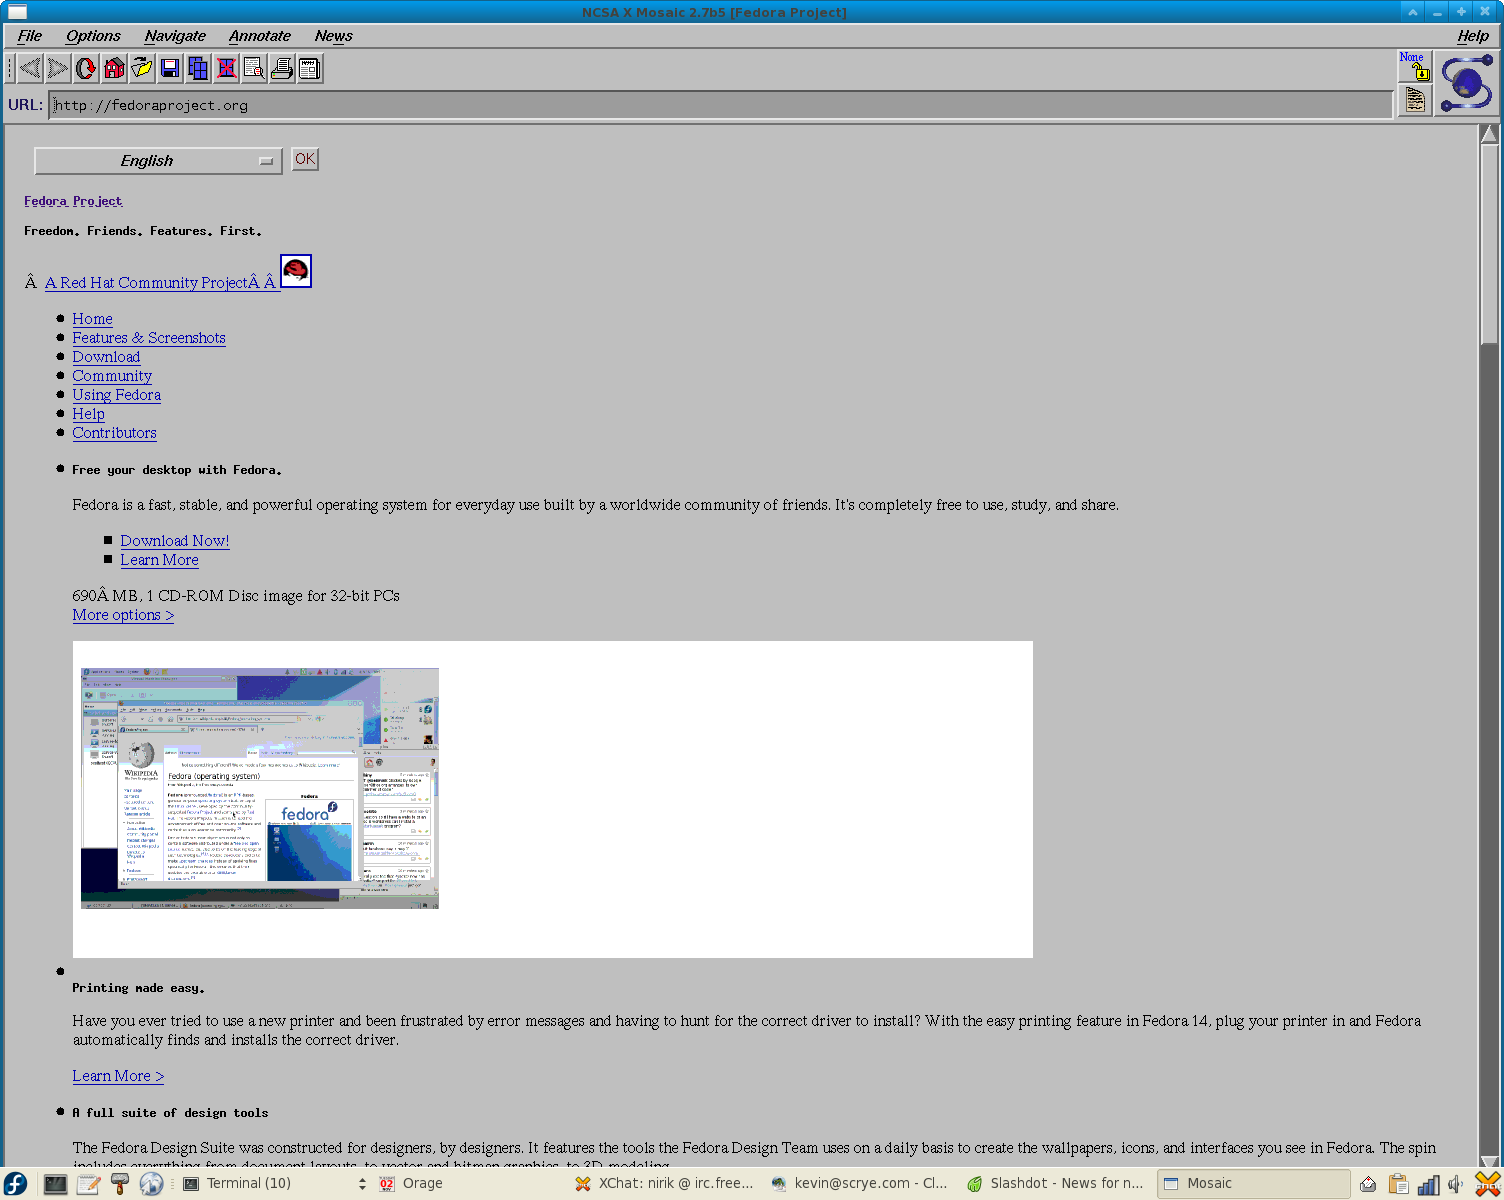Click the Help link in page list
This screenshot has height=1200, width=1504.
[x=88, y=414]
